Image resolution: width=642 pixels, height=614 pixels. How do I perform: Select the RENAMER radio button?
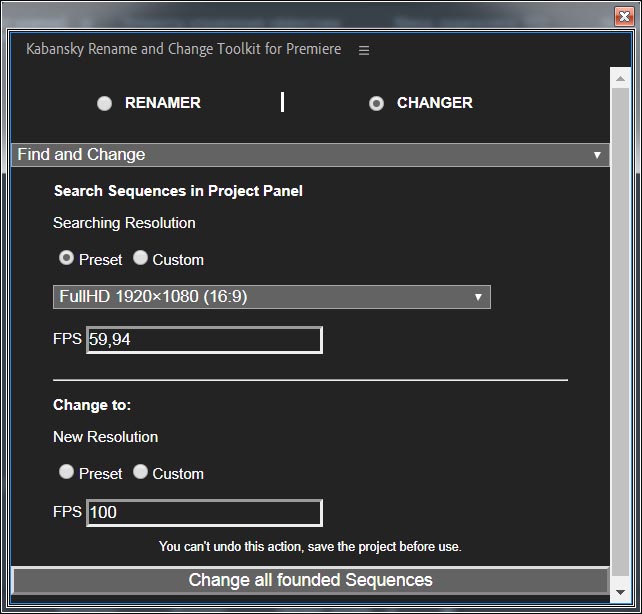104,103
